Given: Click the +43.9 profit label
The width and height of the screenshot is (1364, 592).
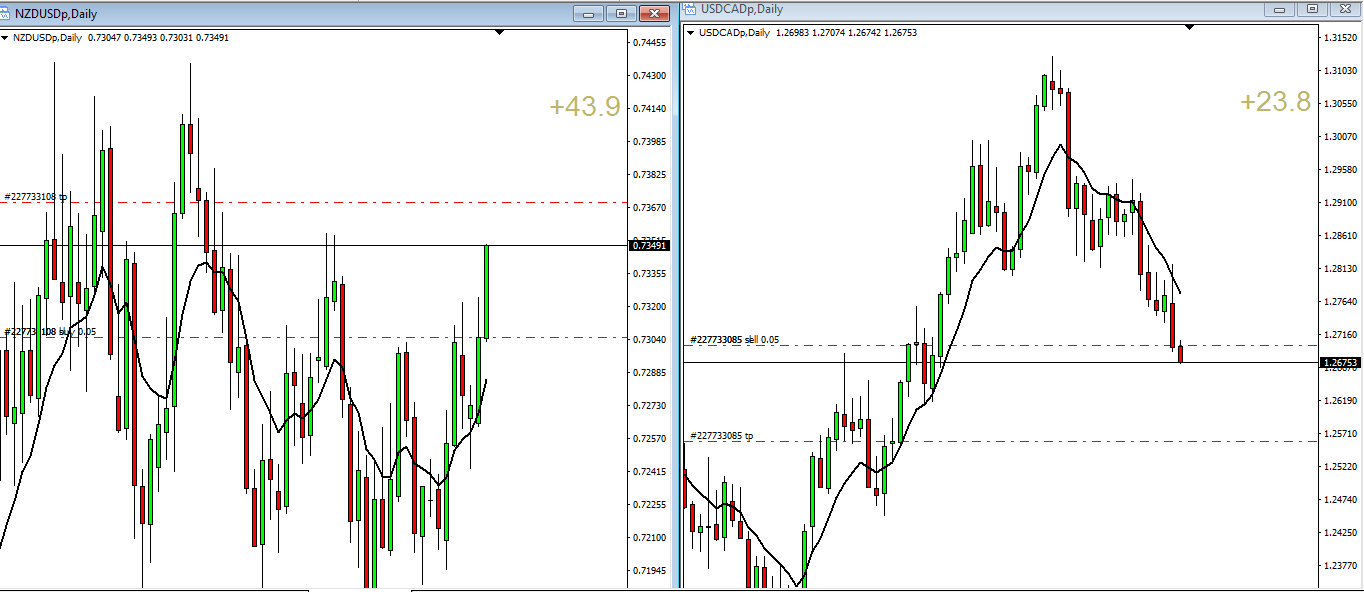Looking at the screenshot, I should [585, 107].
